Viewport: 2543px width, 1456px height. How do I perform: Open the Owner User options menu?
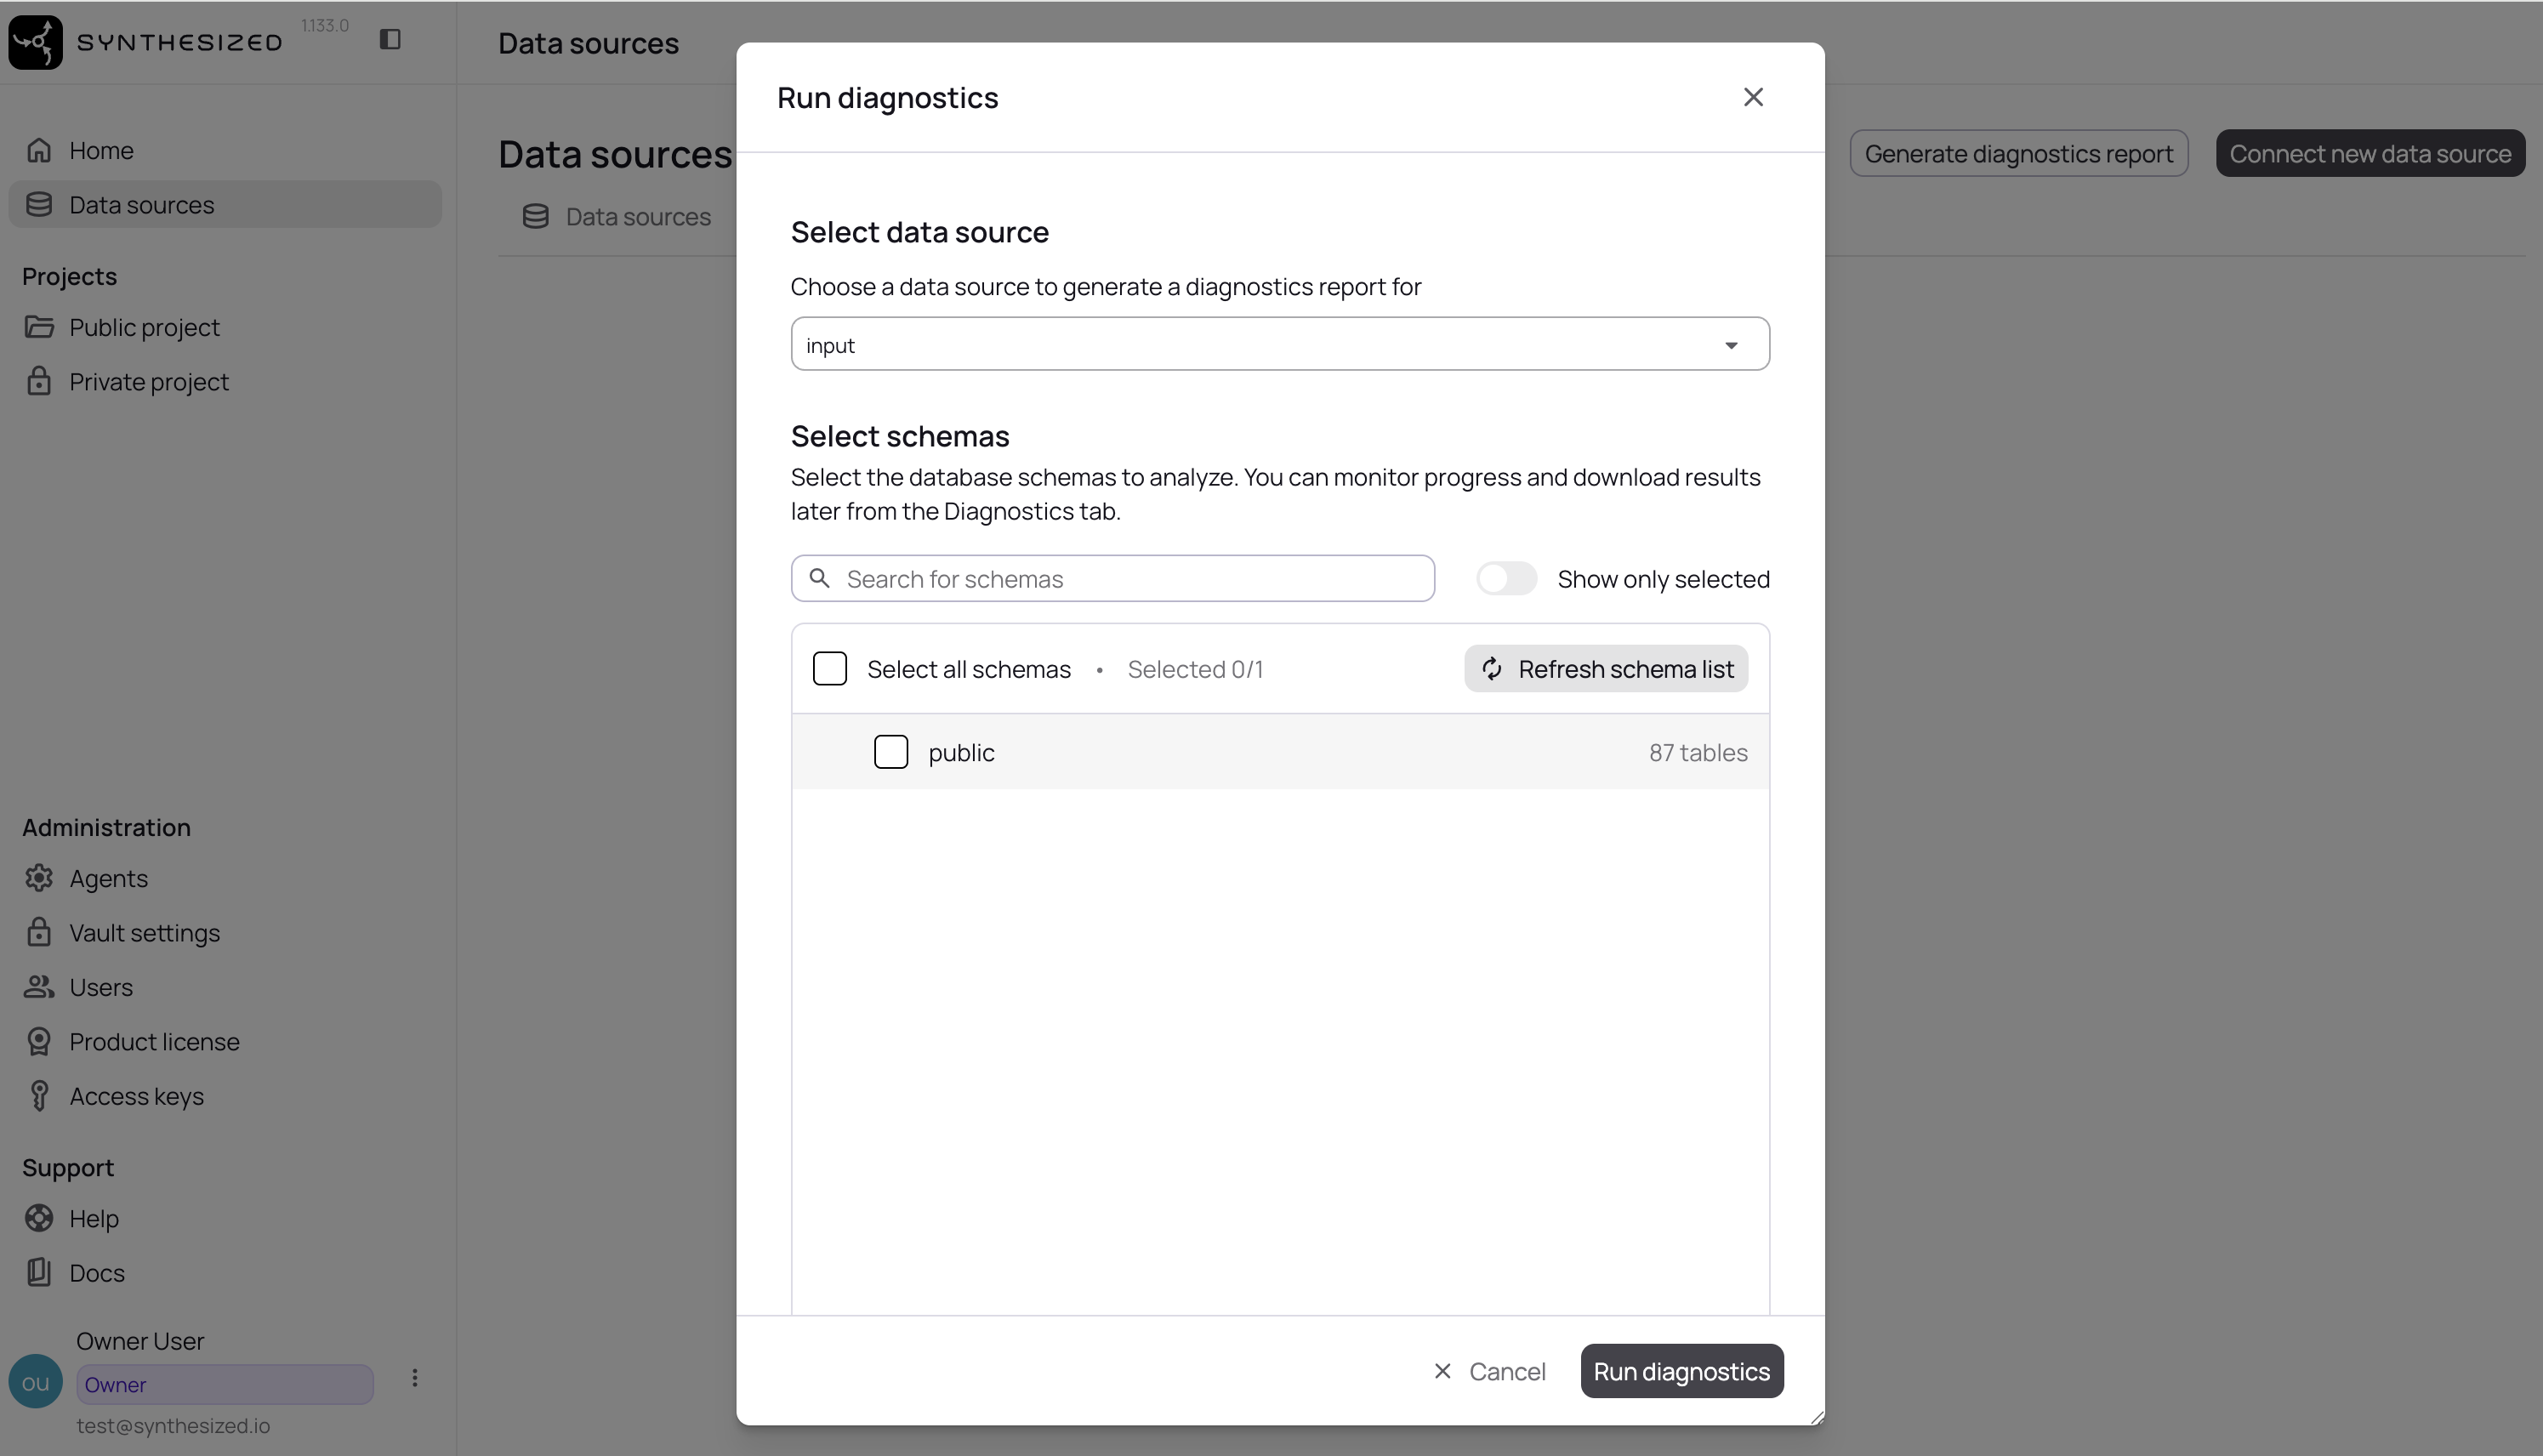pyautogui.click(x=416, y=1377)
